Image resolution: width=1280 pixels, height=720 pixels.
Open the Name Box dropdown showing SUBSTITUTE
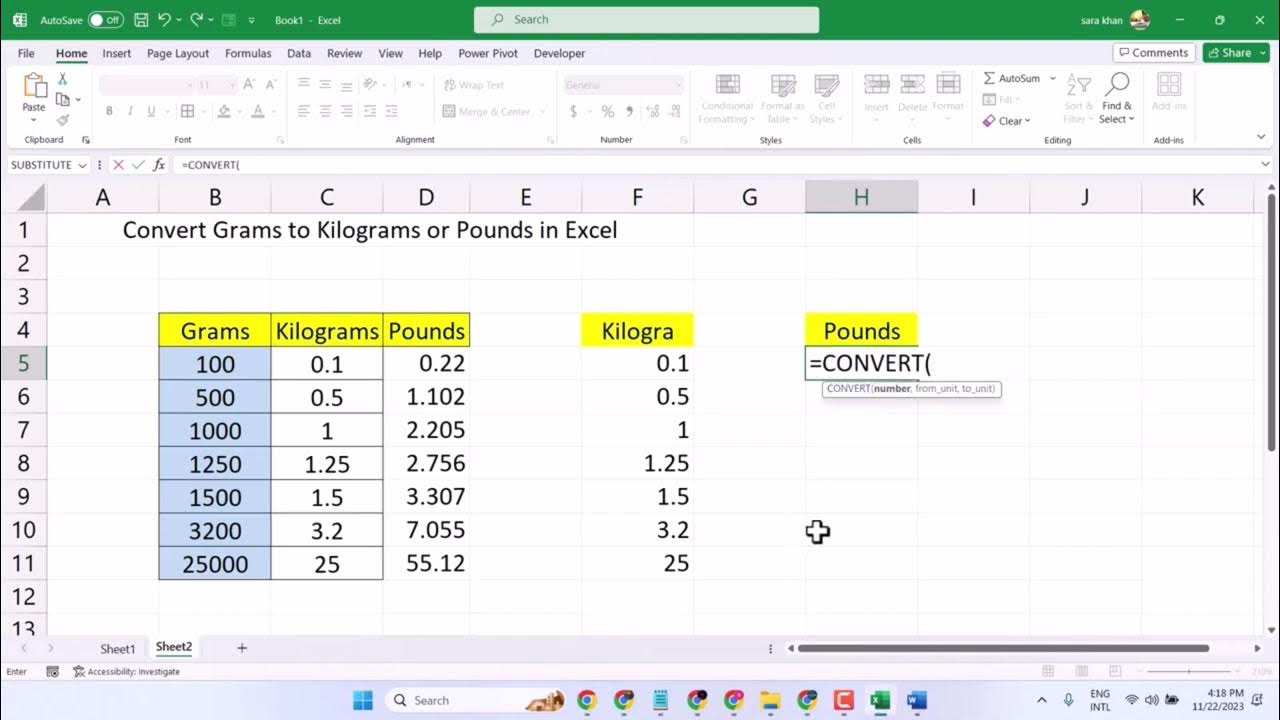[x=82, y=165]
